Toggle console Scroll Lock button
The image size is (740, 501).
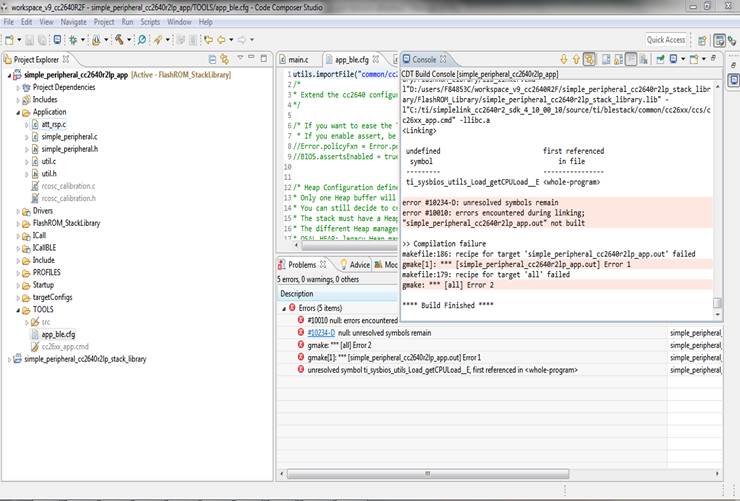[618, 59]
